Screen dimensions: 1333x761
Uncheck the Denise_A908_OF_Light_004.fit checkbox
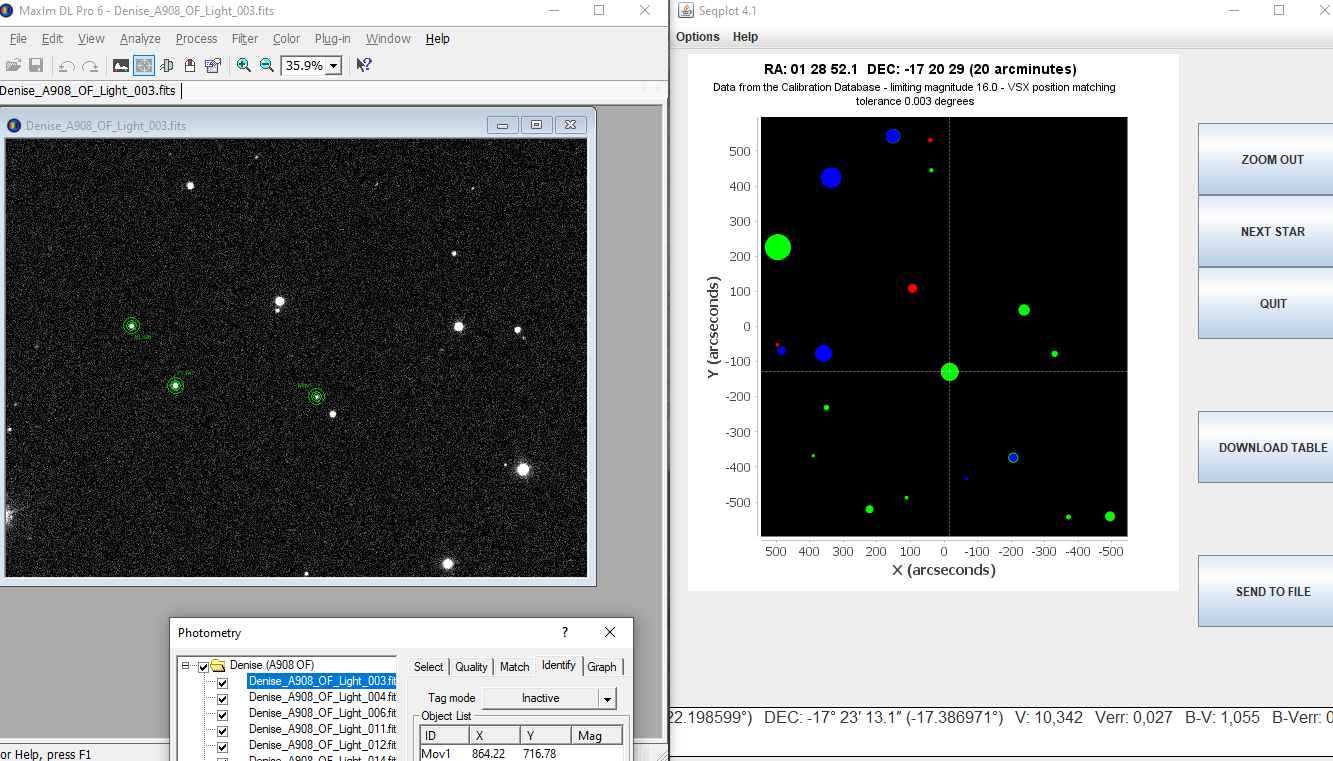pos(223,698)
